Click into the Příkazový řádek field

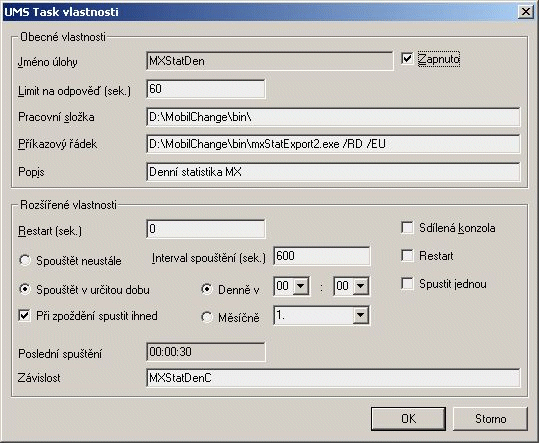pos(333,144)
